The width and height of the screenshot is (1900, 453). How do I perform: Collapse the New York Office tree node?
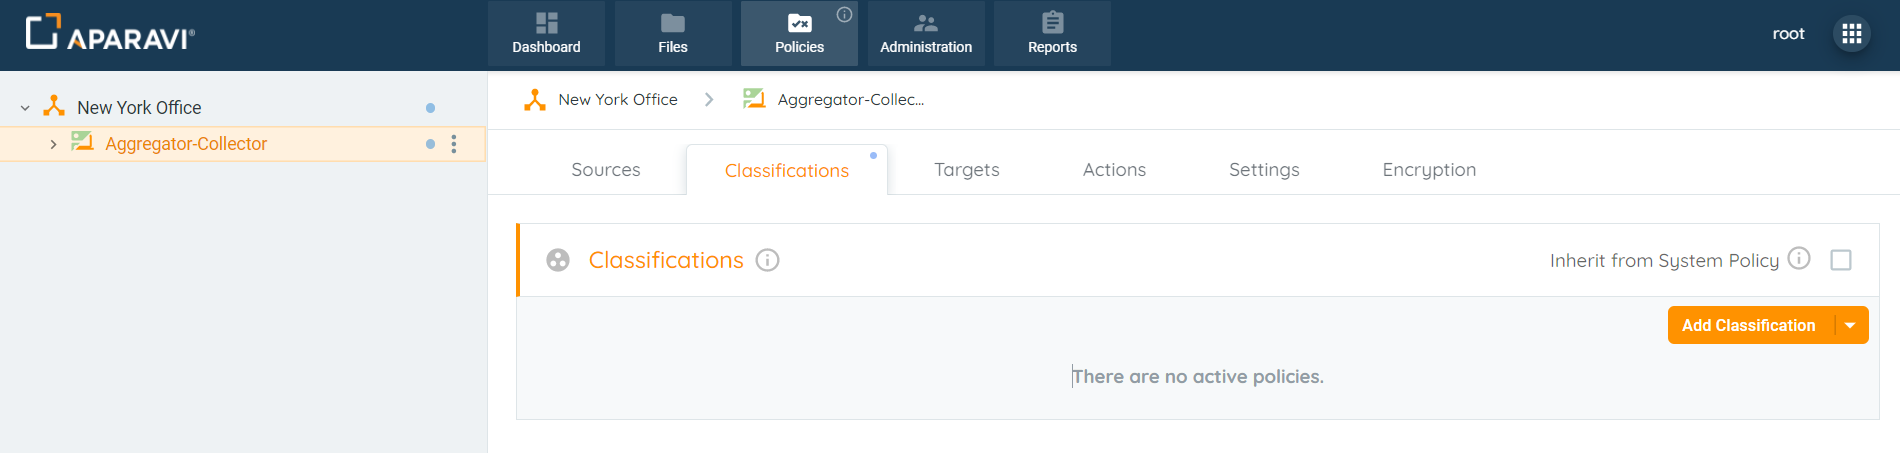click(25, 108)
